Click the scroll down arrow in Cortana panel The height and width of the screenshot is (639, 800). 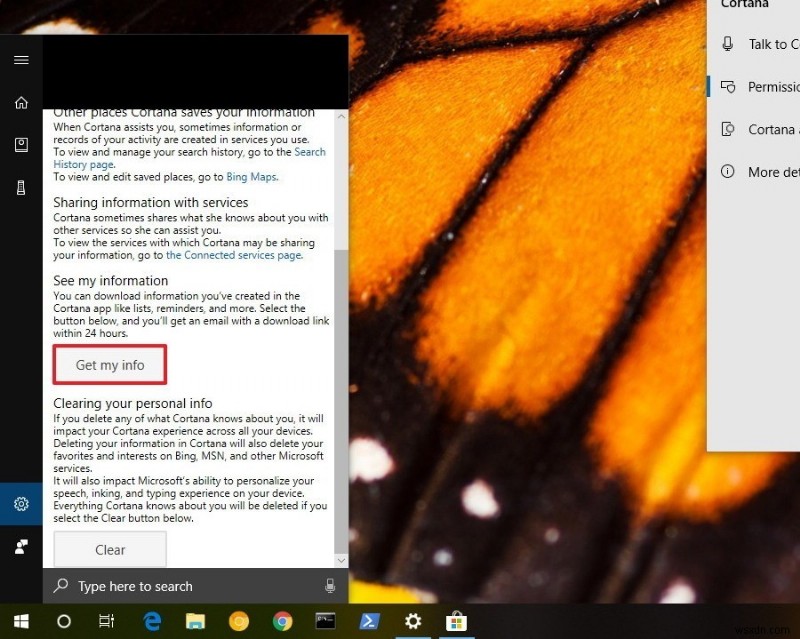tap(341, 560)
